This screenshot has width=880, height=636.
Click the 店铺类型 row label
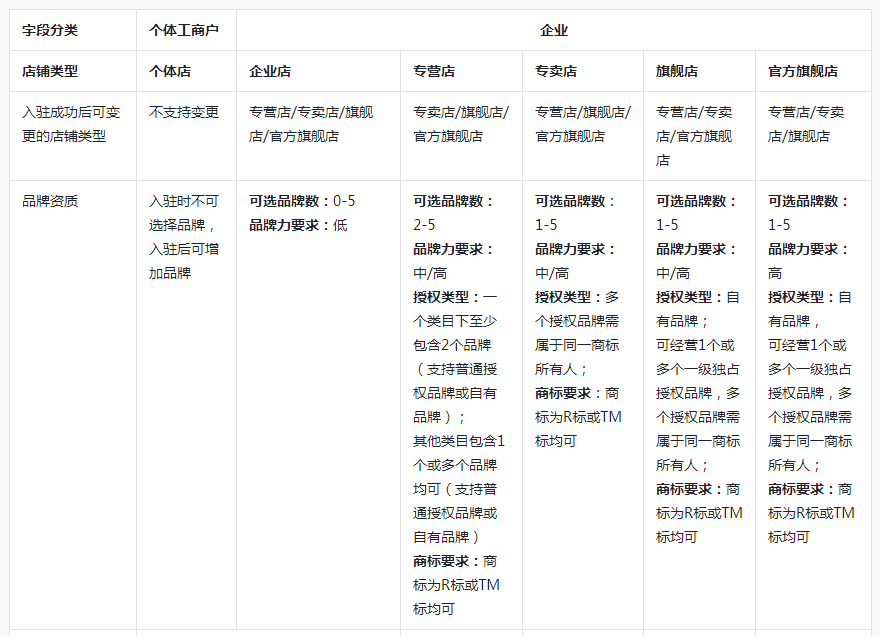[x=45, y=70]
